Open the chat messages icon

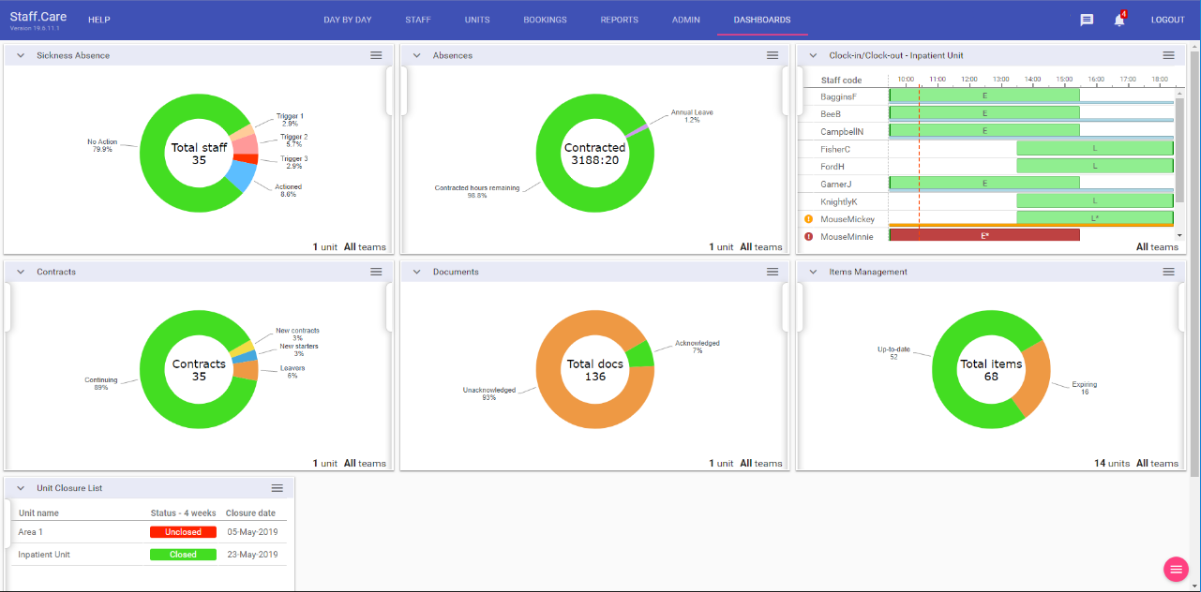pos(1086,20)
